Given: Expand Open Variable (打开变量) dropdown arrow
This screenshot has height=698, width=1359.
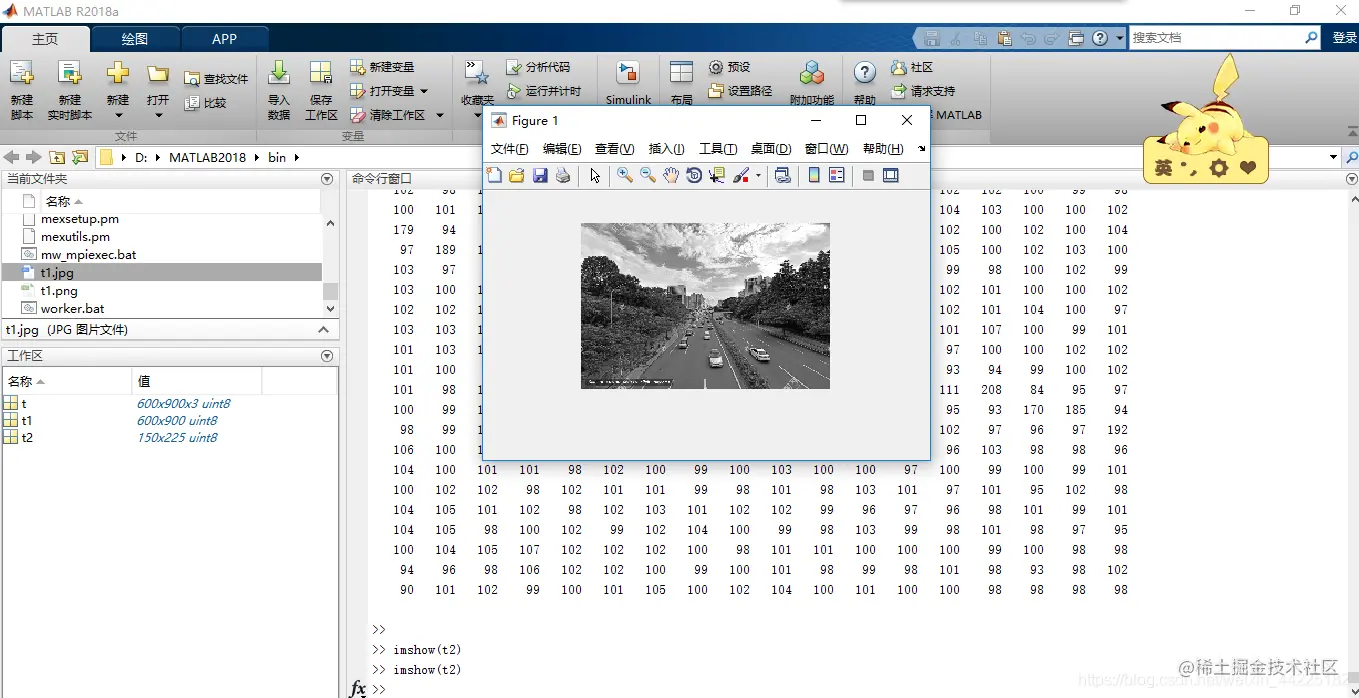Looking at the screenshot, I should tap(423, 91).
